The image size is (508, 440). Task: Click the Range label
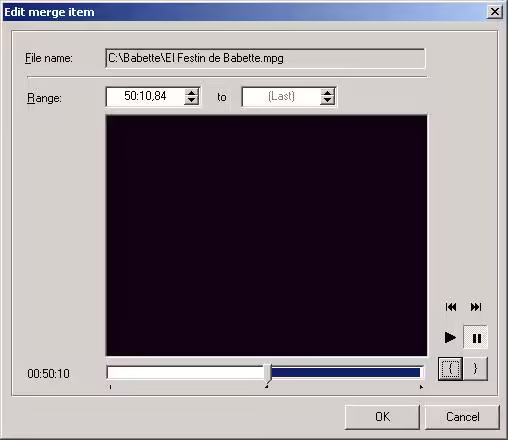[x=44, y=98]
